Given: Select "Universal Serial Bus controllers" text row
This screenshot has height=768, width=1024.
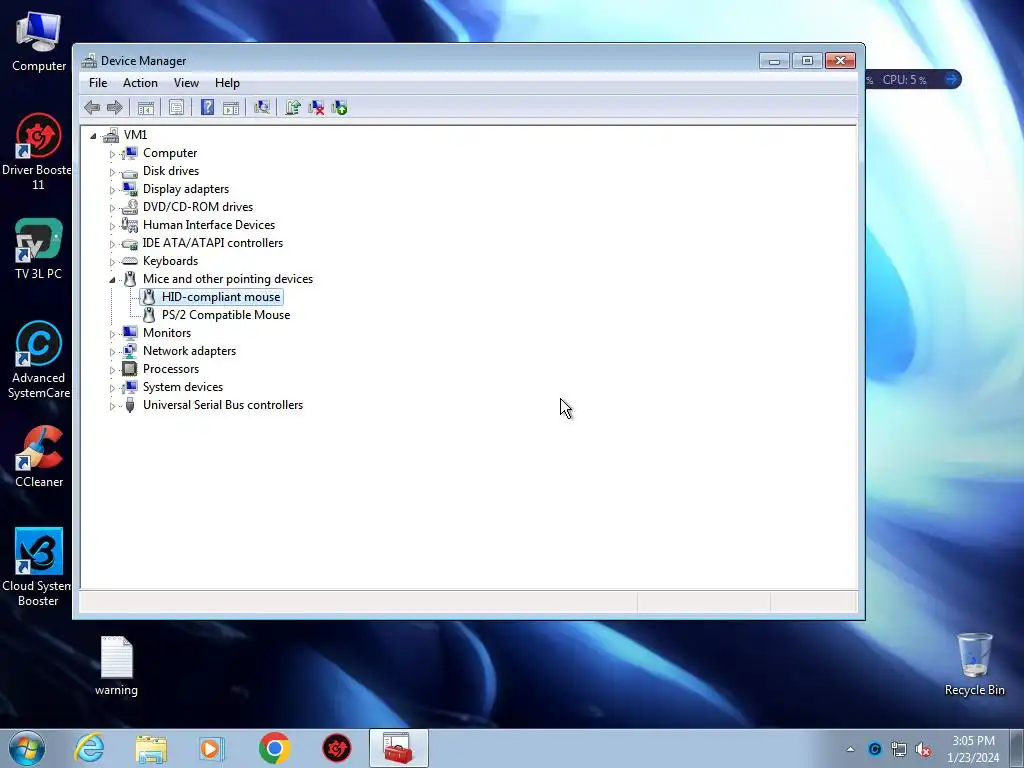Looking at the screenshot, I should click(223, 405).
